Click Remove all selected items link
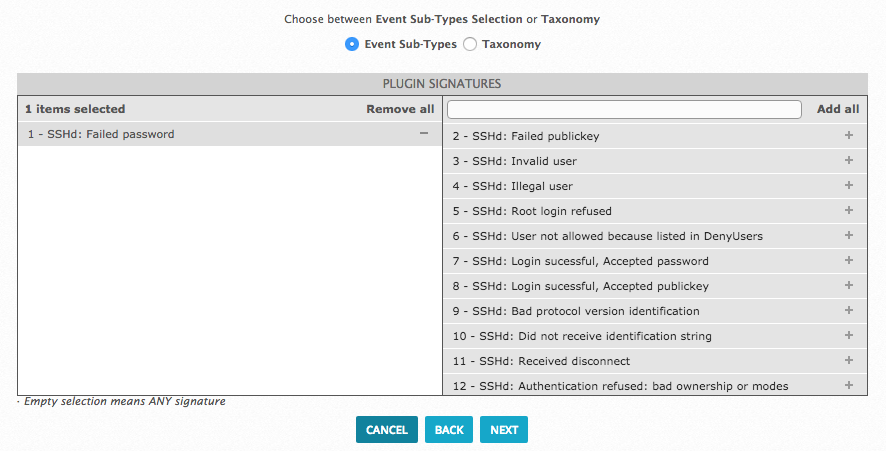 click(x=400, y=109)
